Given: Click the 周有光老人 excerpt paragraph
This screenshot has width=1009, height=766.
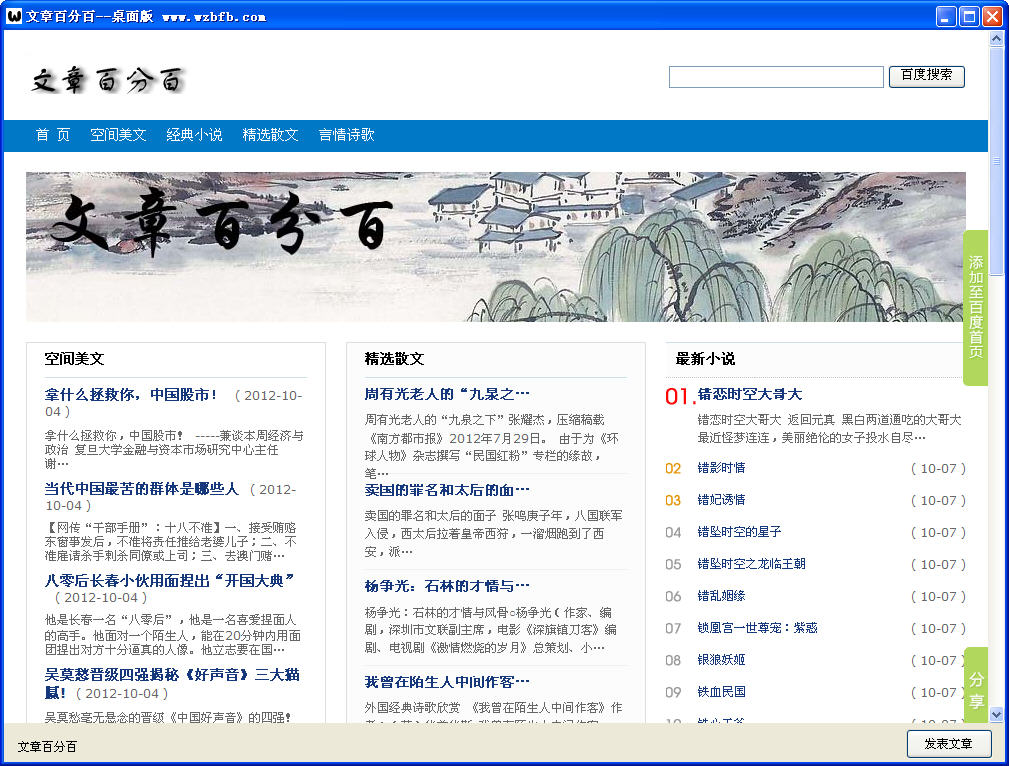Looking at the screenshot, I should [x=492, y=446].
